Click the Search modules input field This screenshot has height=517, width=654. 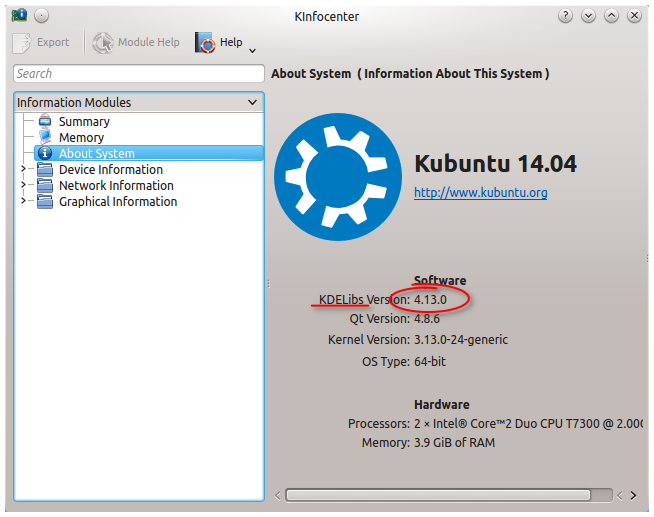(138, 74)
